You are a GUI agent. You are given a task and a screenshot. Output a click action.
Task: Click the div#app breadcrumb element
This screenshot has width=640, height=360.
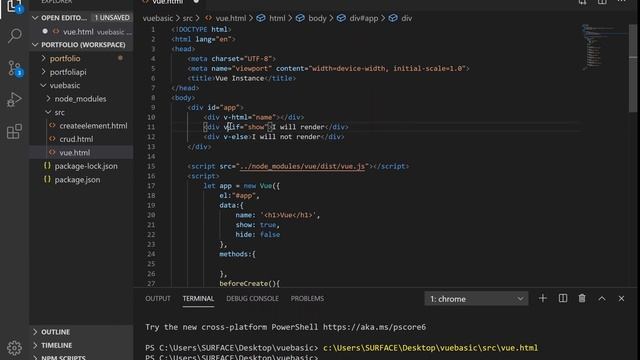pos(364,18)
